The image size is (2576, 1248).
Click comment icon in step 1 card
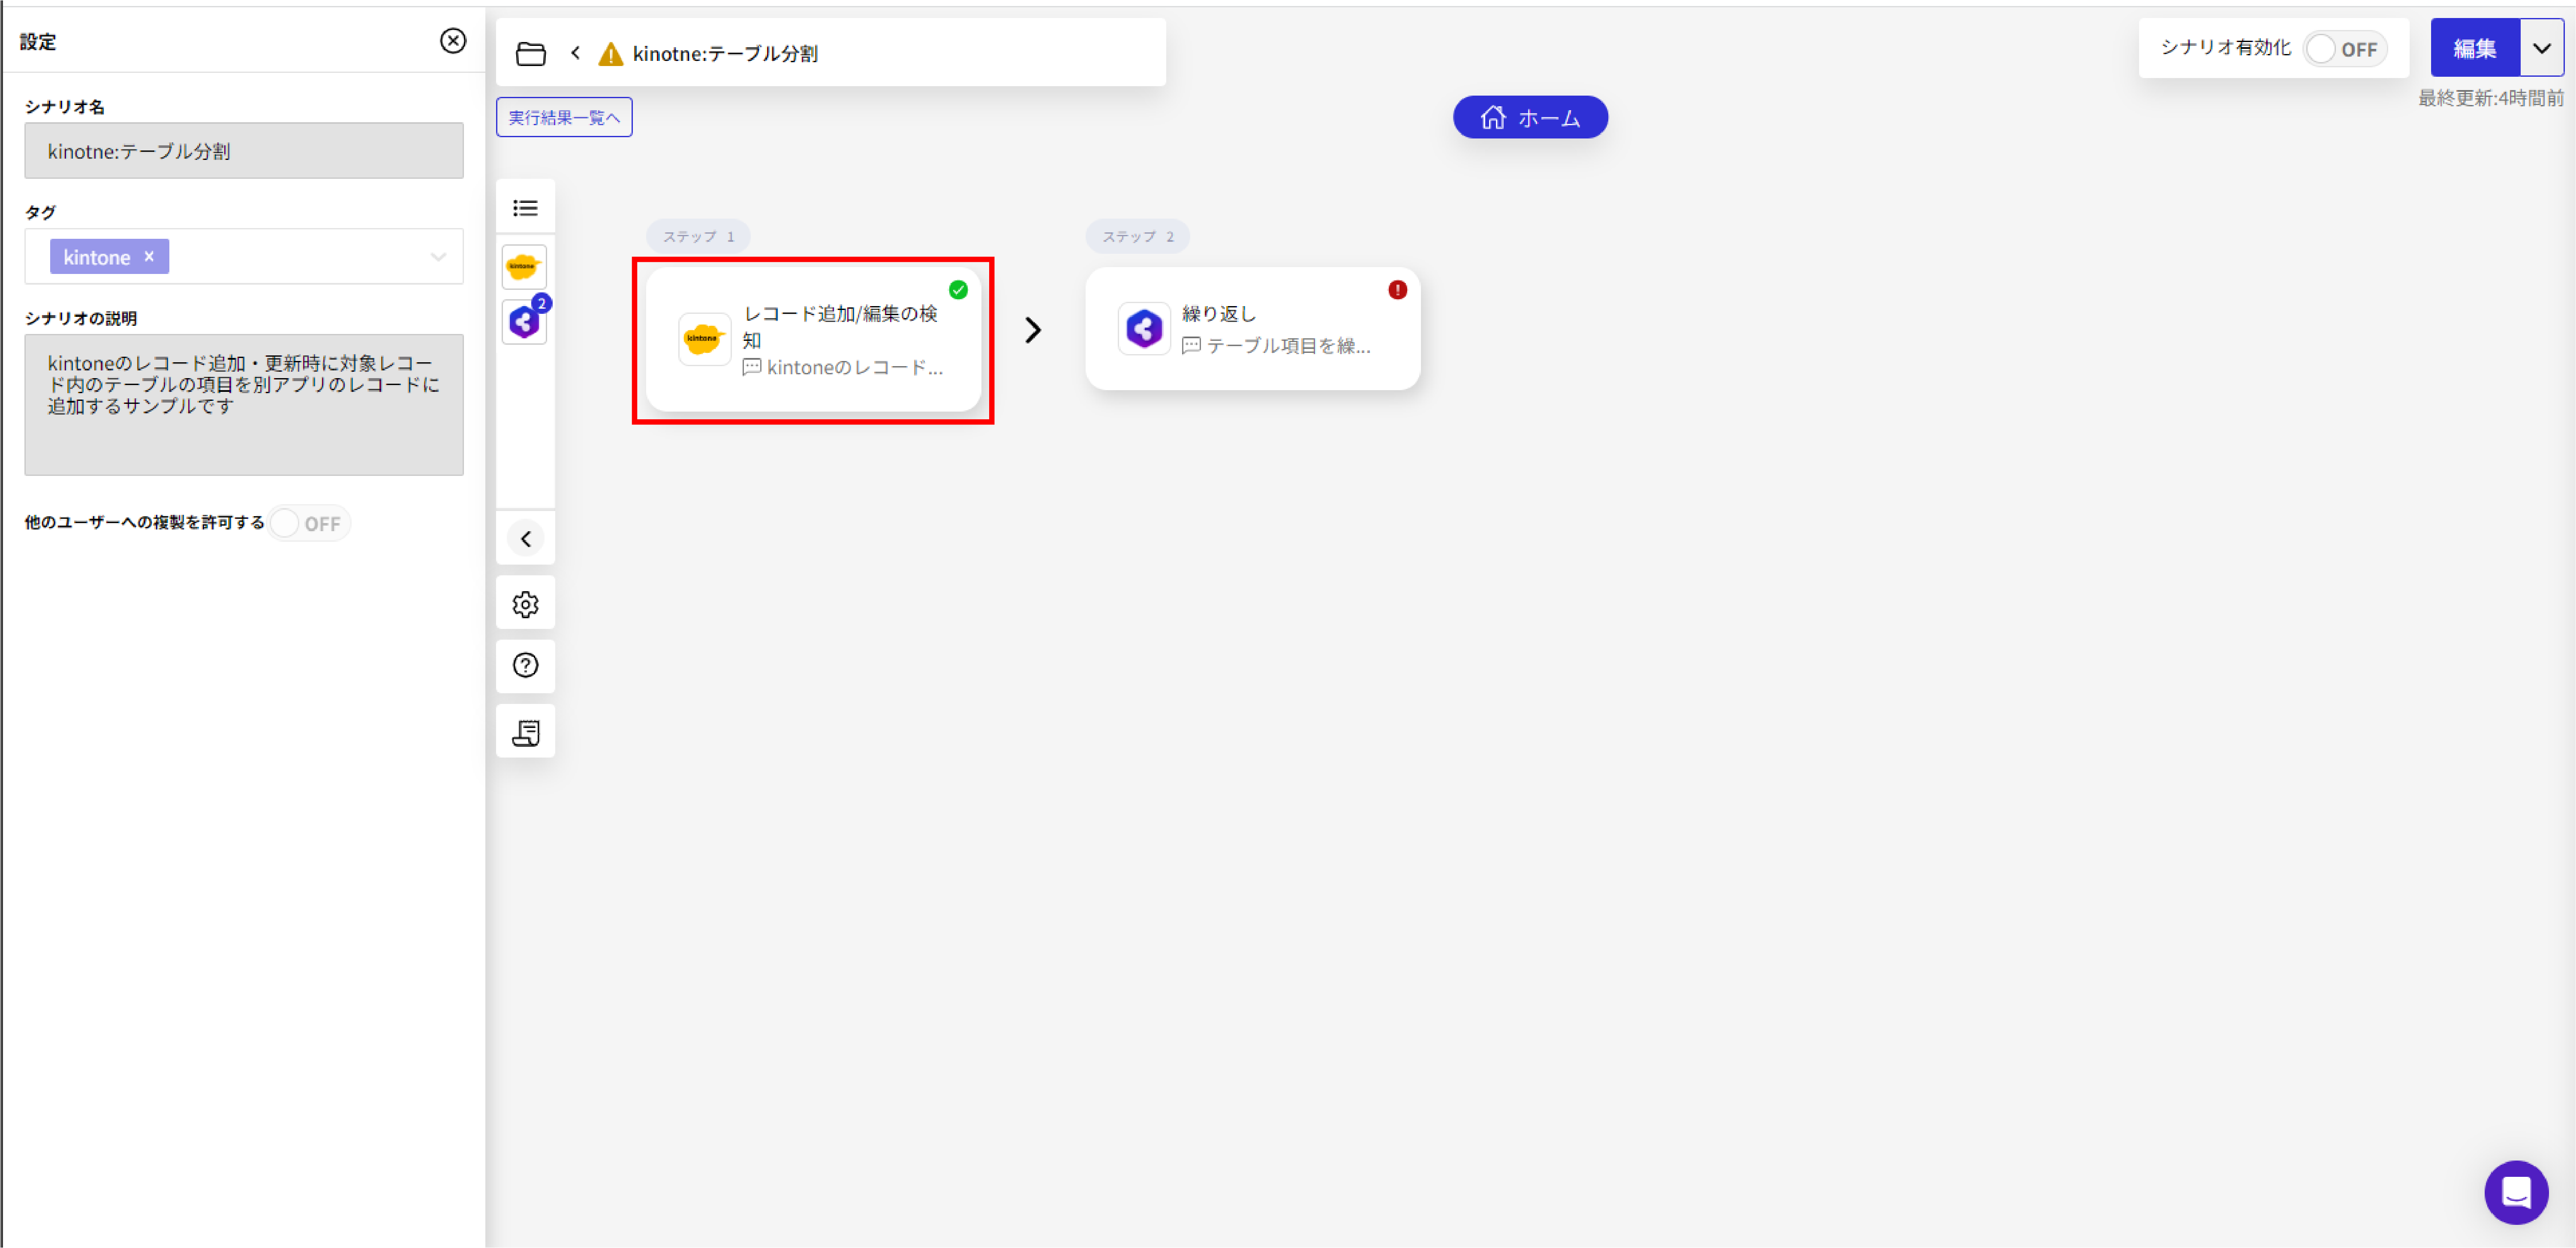752,367
